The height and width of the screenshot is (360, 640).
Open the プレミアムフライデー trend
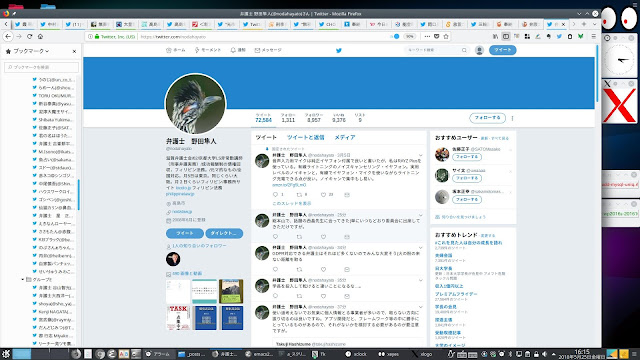click(x=456, y=294)
